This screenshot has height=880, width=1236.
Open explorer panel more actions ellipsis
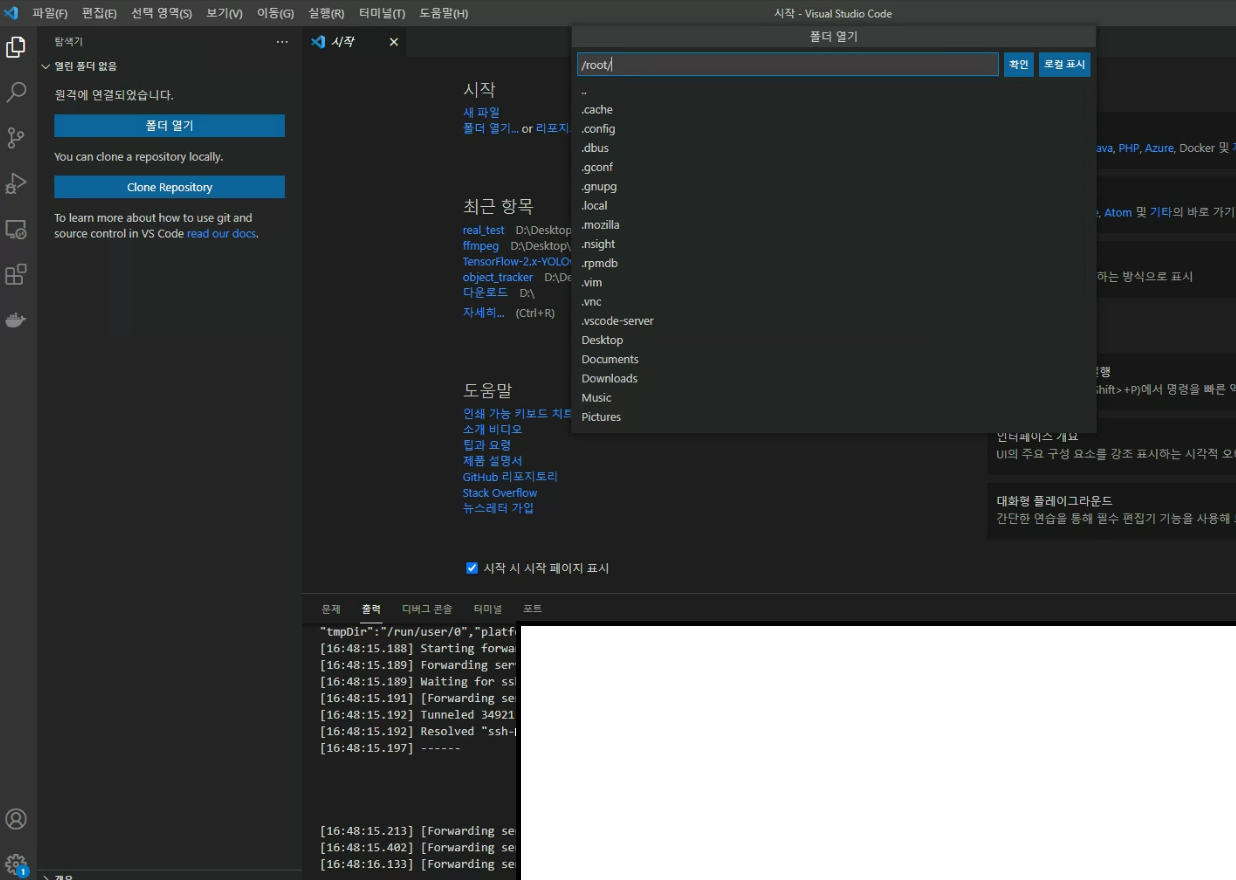[282, 42]
